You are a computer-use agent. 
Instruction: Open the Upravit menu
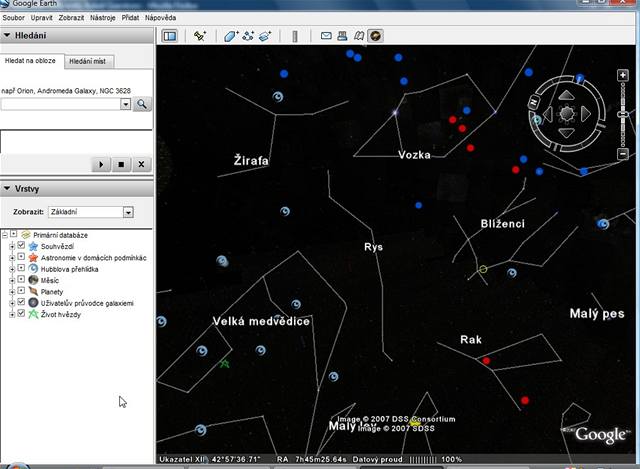(x=41, y=18)
